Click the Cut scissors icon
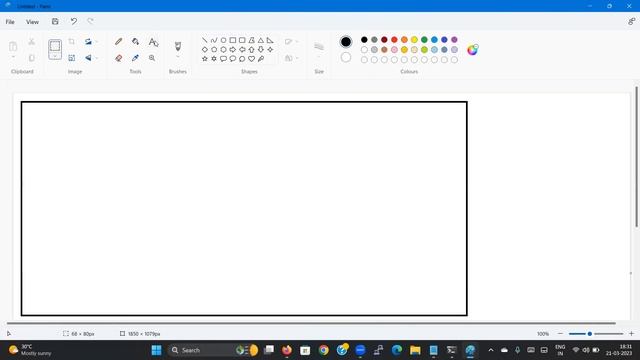The width and height of the screenshot is (640, 360). (31, 42)
